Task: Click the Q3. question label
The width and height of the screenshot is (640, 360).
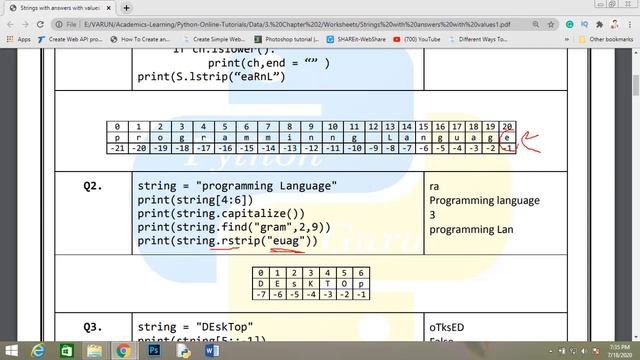Action: click(x=93, y=327)
